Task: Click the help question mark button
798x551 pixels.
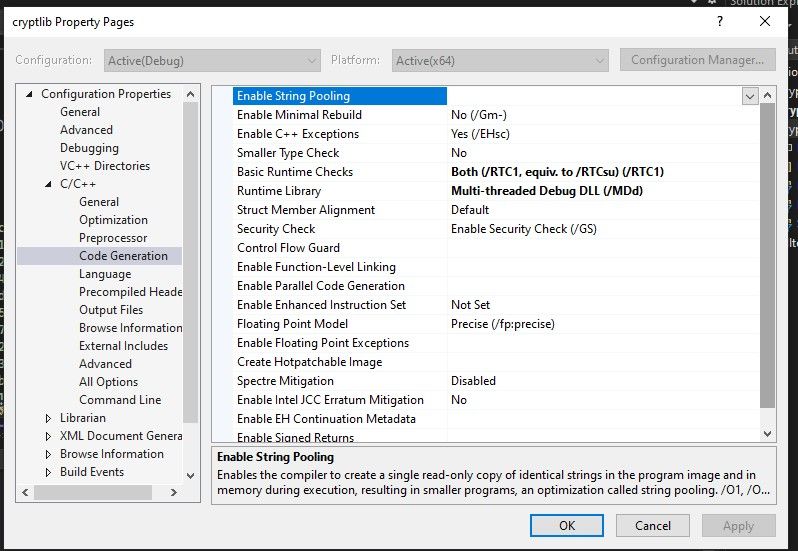Action: pos(720,21)
